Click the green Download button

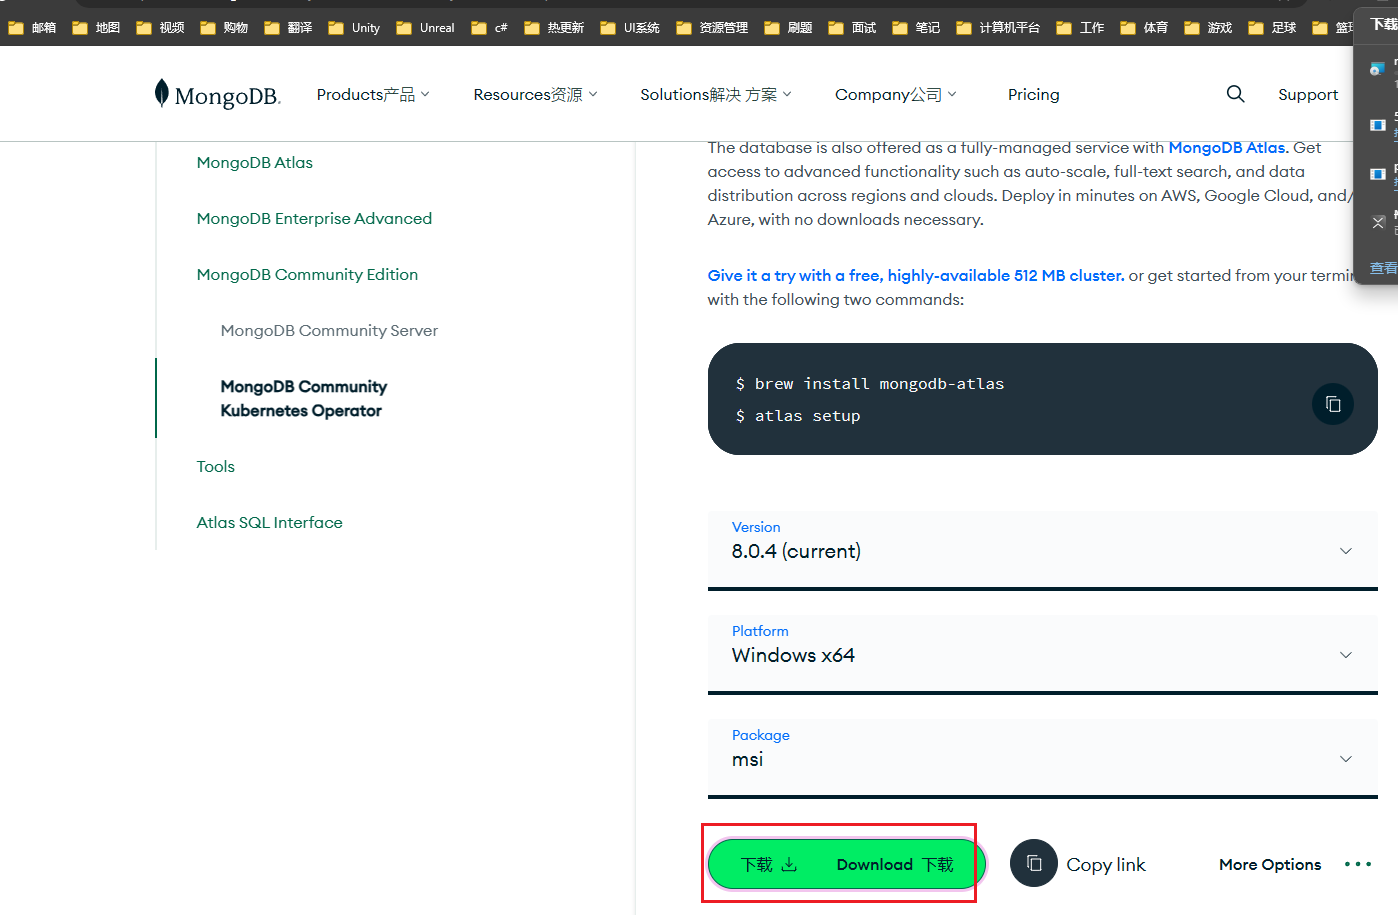[846, 864]
